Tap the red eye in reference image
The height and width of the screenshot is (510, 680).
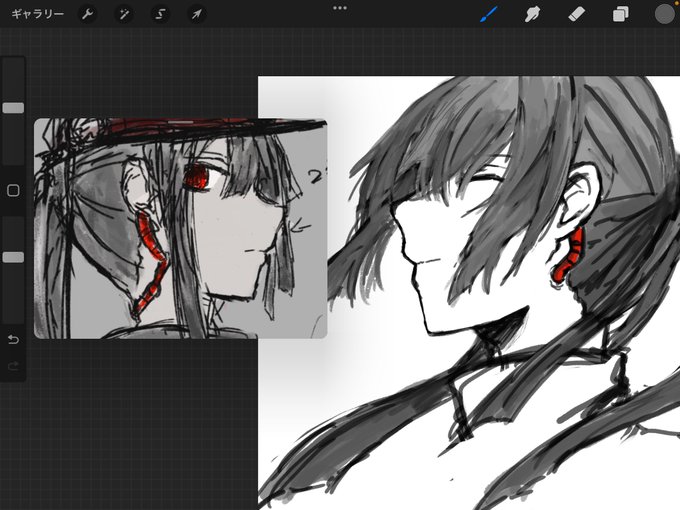click(197, 177)
